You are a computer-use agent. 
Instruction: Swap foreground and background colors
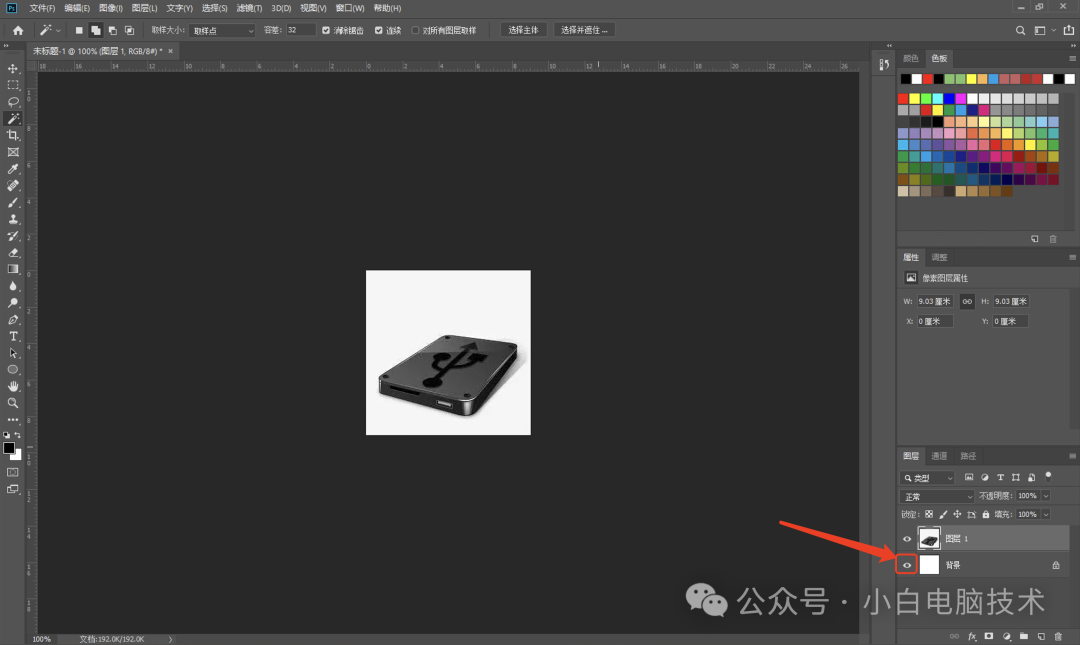tap(17, 435)
